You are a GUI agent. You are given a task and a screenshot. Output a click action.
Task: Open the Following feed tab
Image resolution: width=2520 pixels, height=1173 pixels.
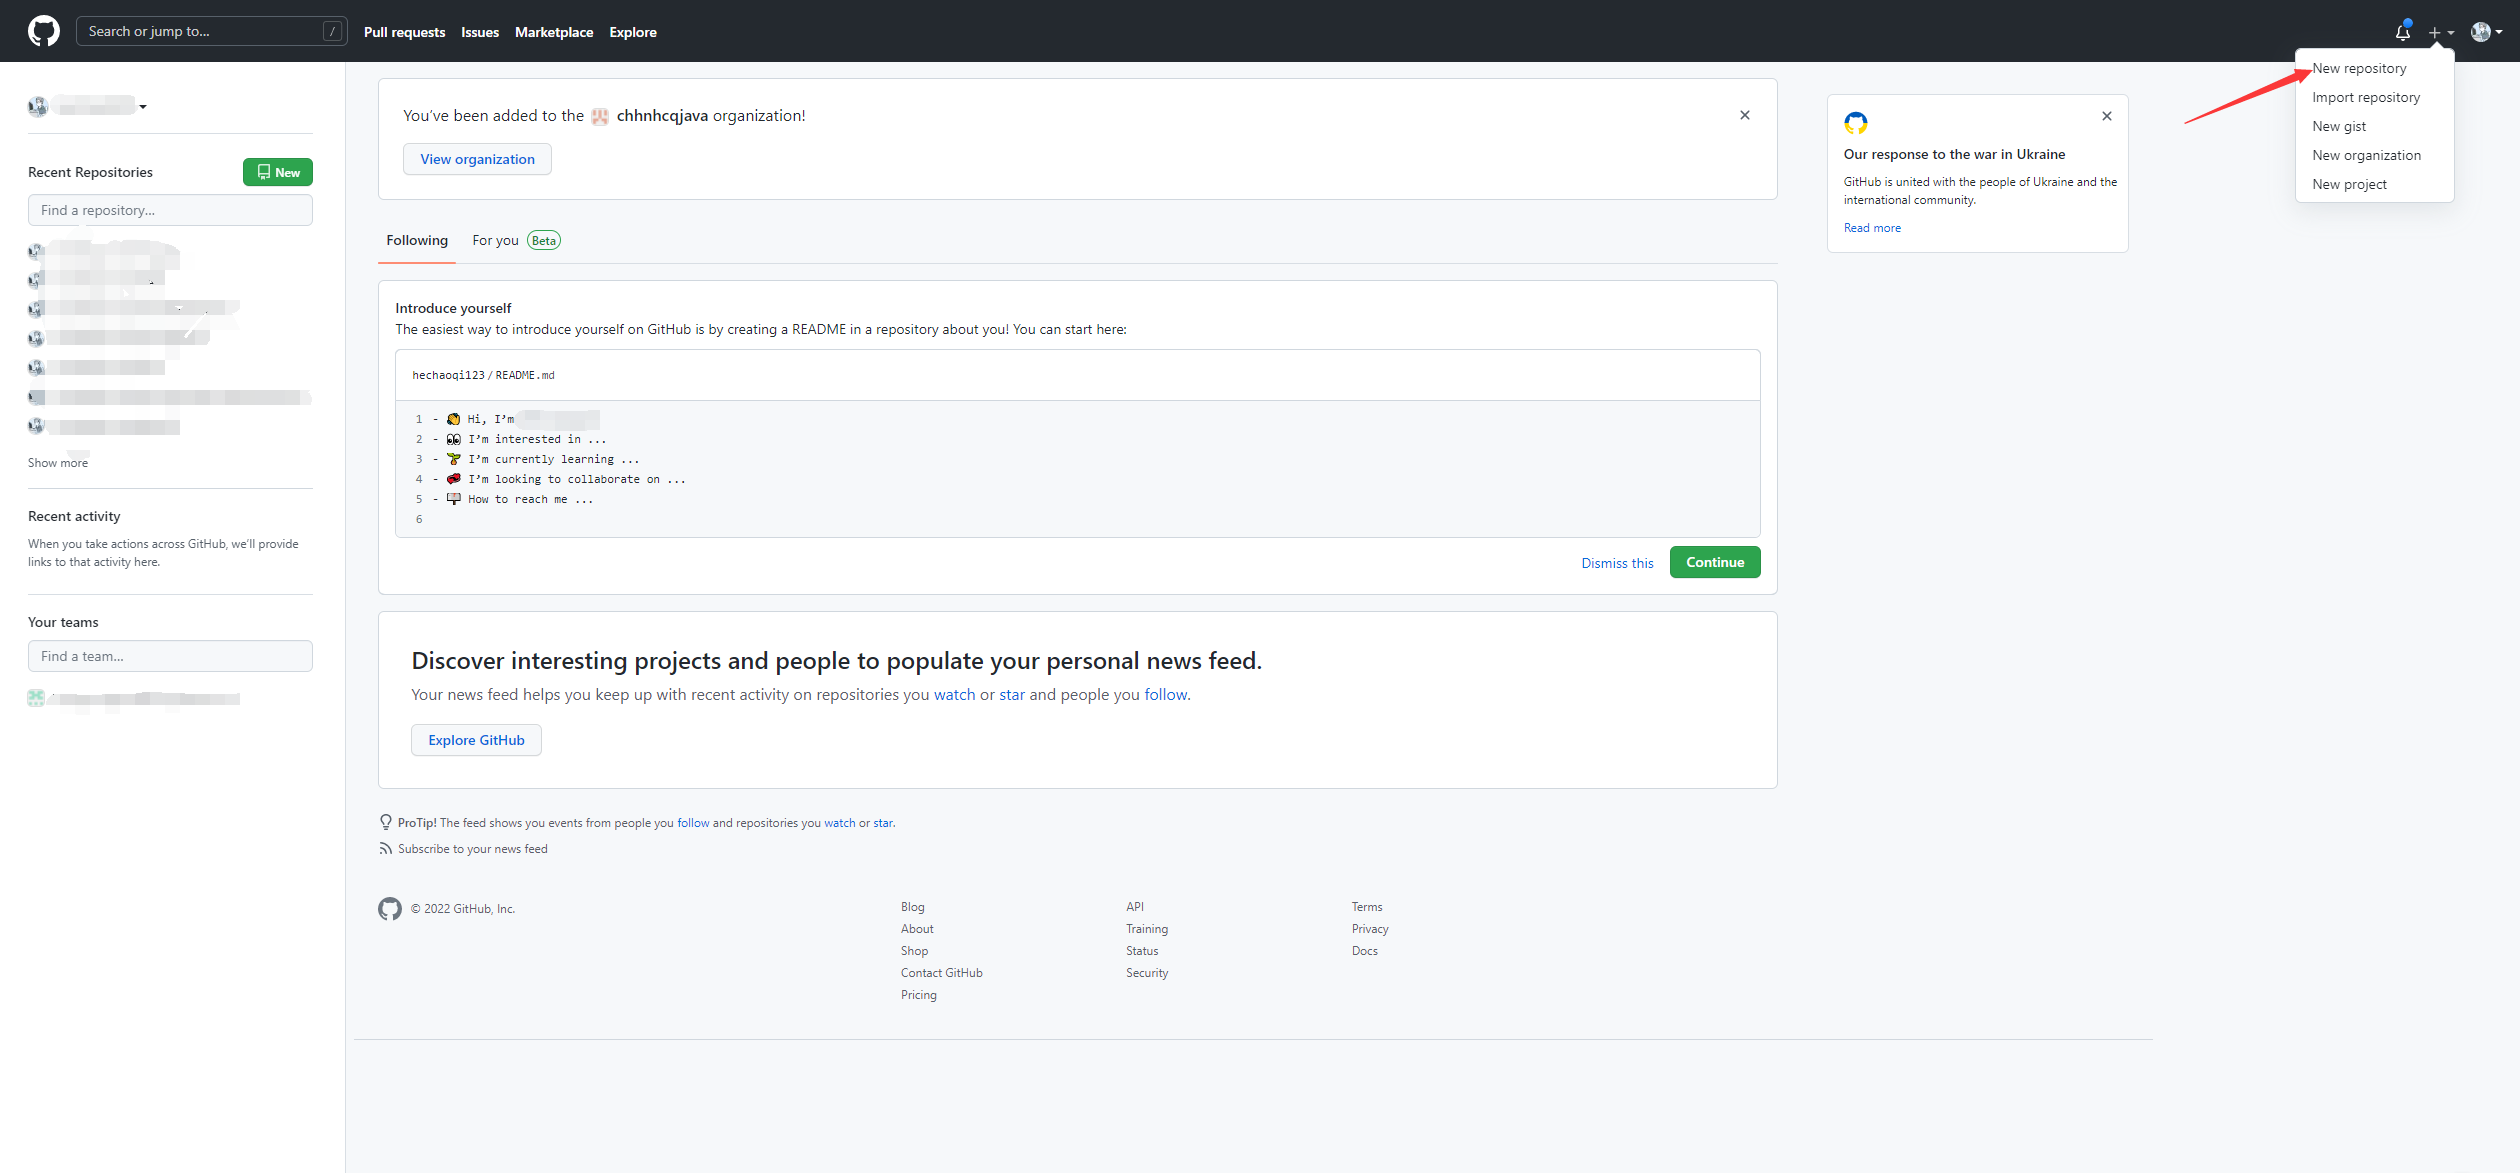(x=417, y=240)
